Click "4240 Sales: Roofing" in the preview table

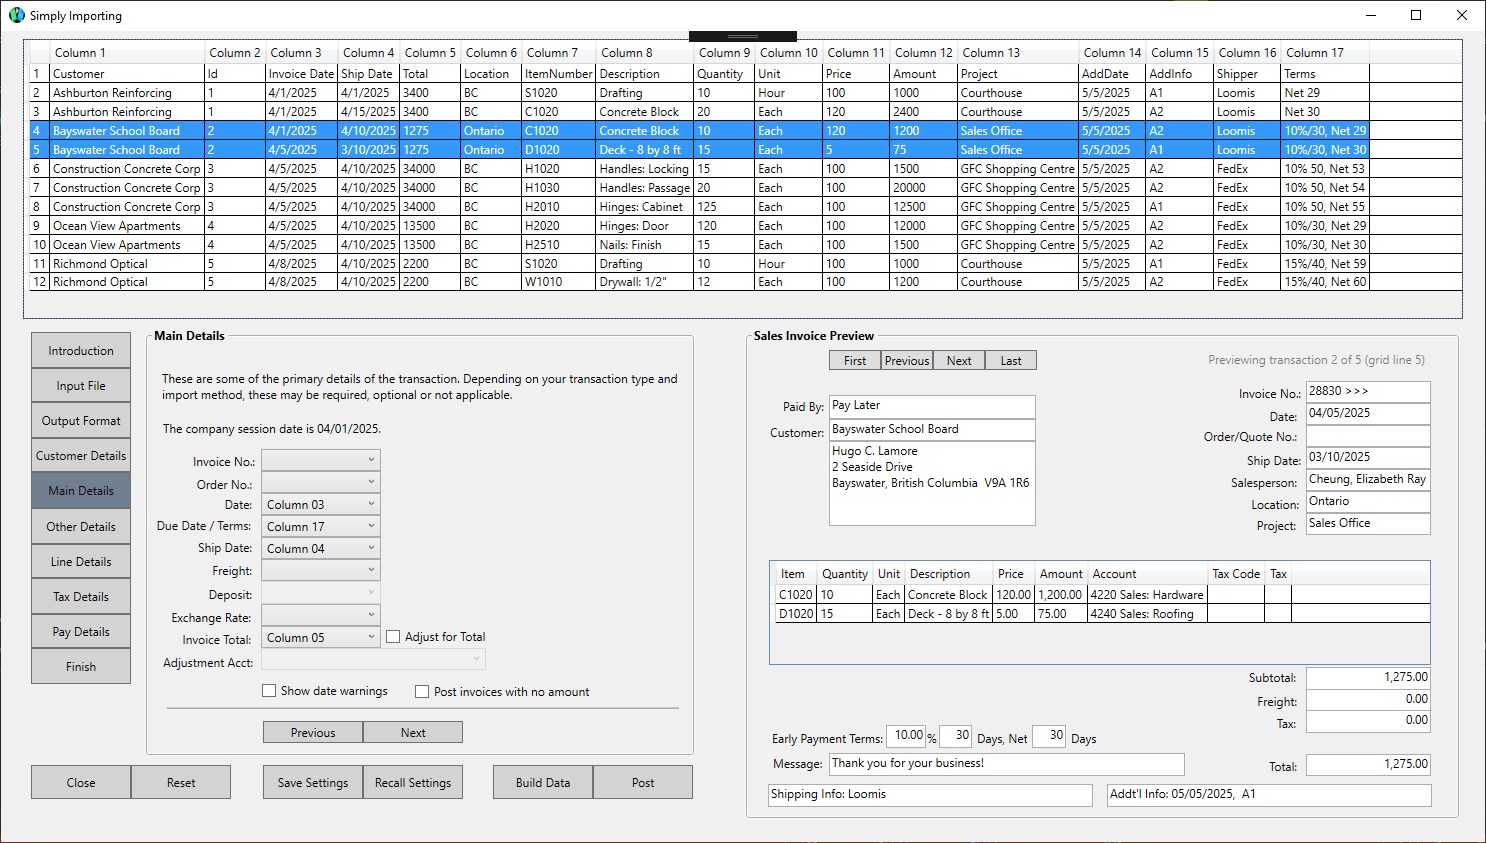coord(1147,614)
